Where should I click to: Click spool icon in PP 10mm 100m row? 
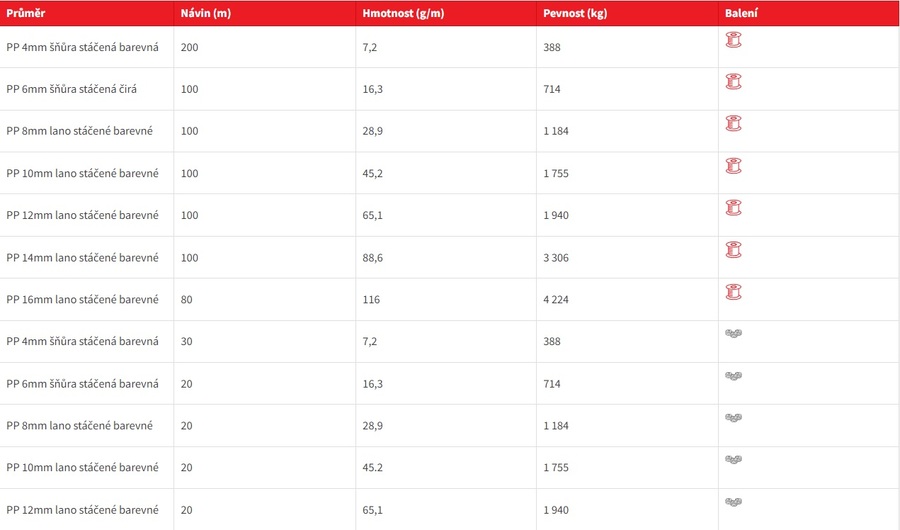point(734,166)
